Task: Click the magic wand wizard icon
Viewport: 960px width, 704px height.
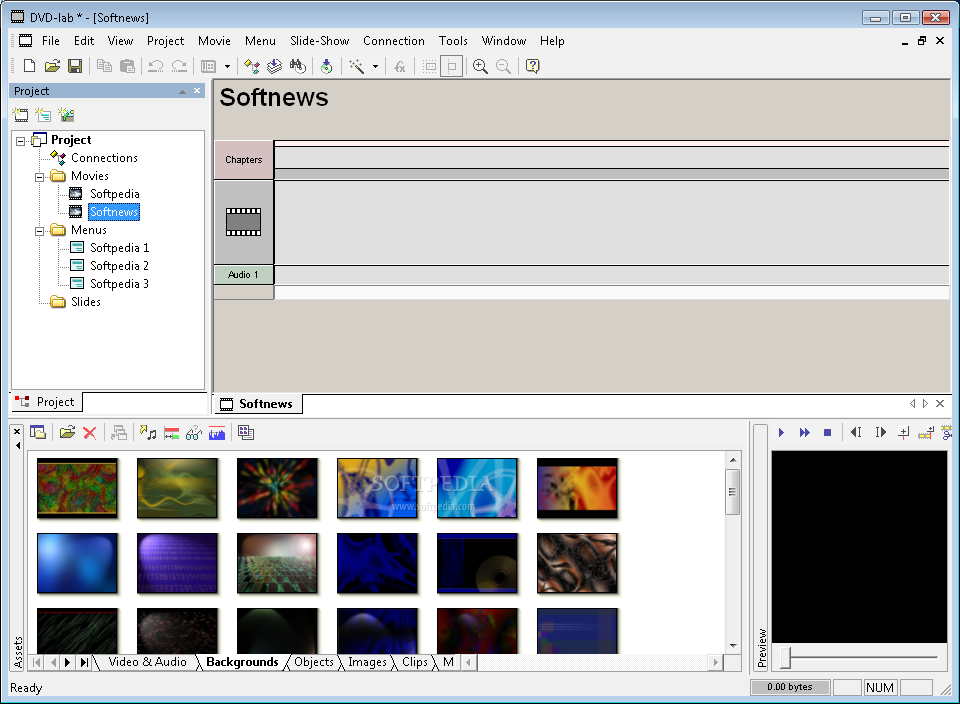Action: pos(356,66)
